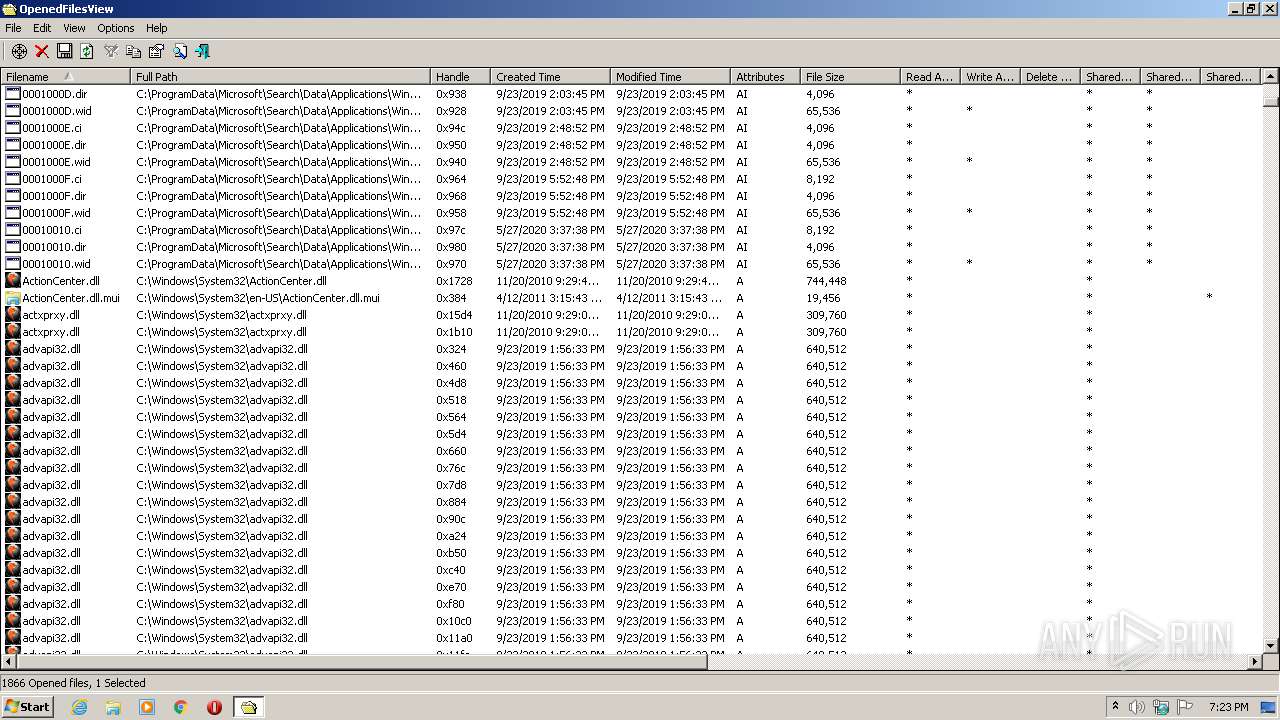Click the file size 19,456

click(823, 298)
